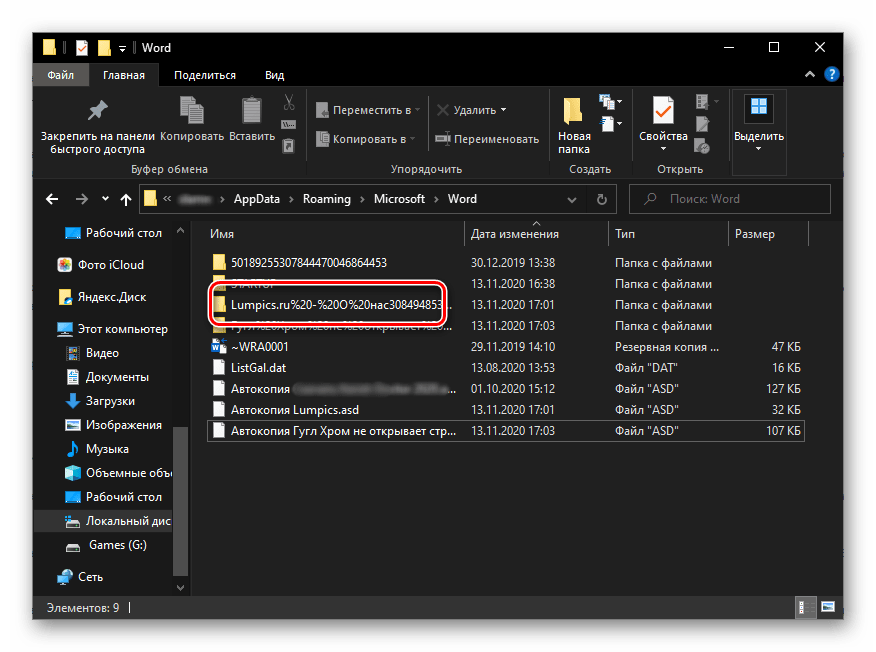Click the Refresh address bar icon
Image resolution: width=876 pixels, height=652 pixels.
coord(602,199)
